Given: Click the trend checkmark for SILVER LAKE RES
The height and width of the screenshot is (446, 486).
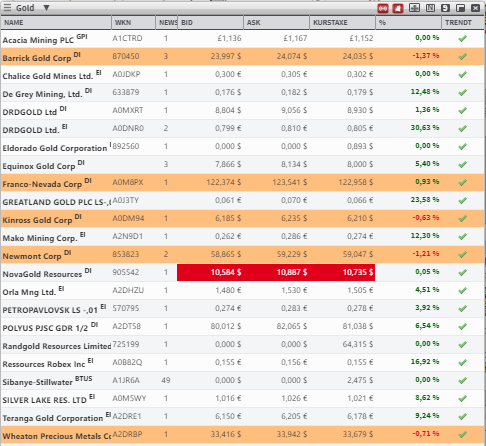Looking at the screenshot, I should 462,399.
